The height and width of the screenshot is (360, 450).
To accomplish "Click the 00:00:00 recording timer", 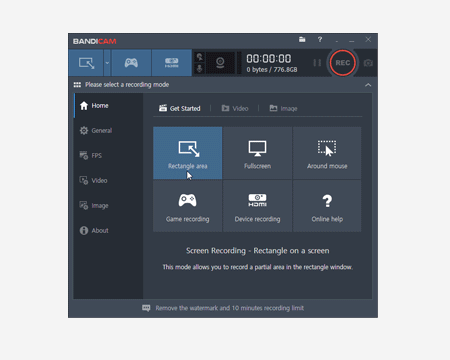I will coord(269,59).
